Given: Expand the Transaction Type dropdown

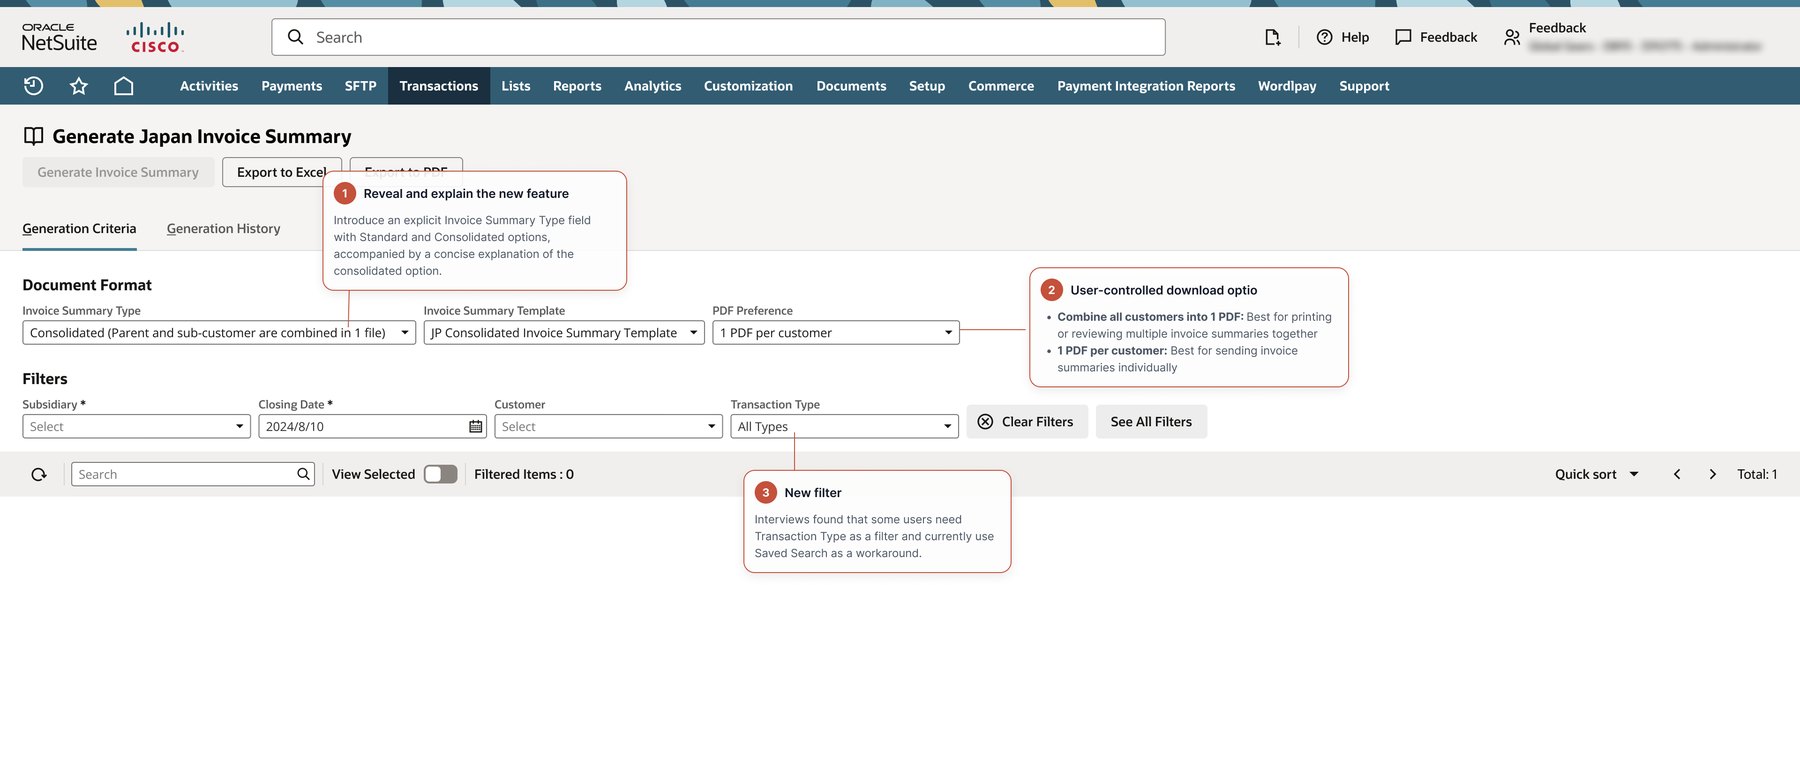Looking at the screenshot, I should point(844,427).
